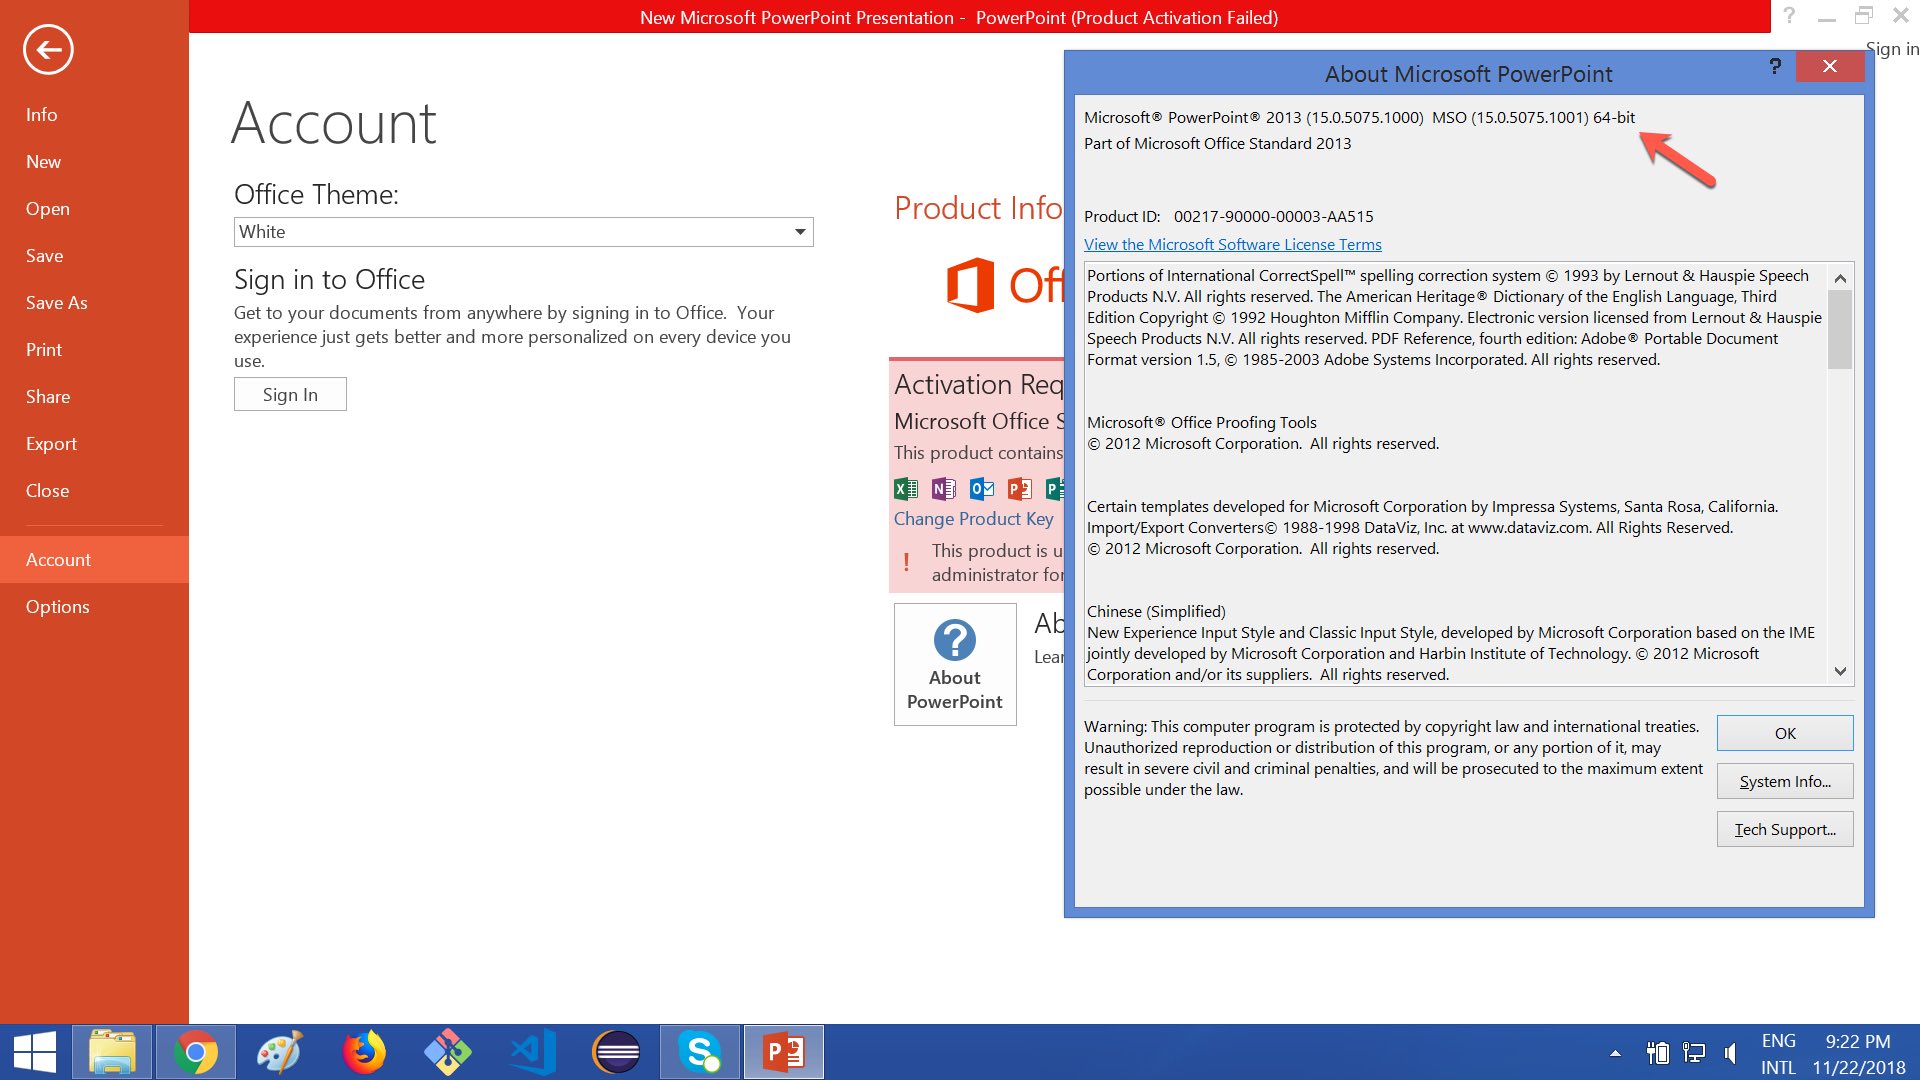Click the Excel icon in product list
Viewport: 1920px width, 1080px height.
pyautogui.click(x=905, y=488)
